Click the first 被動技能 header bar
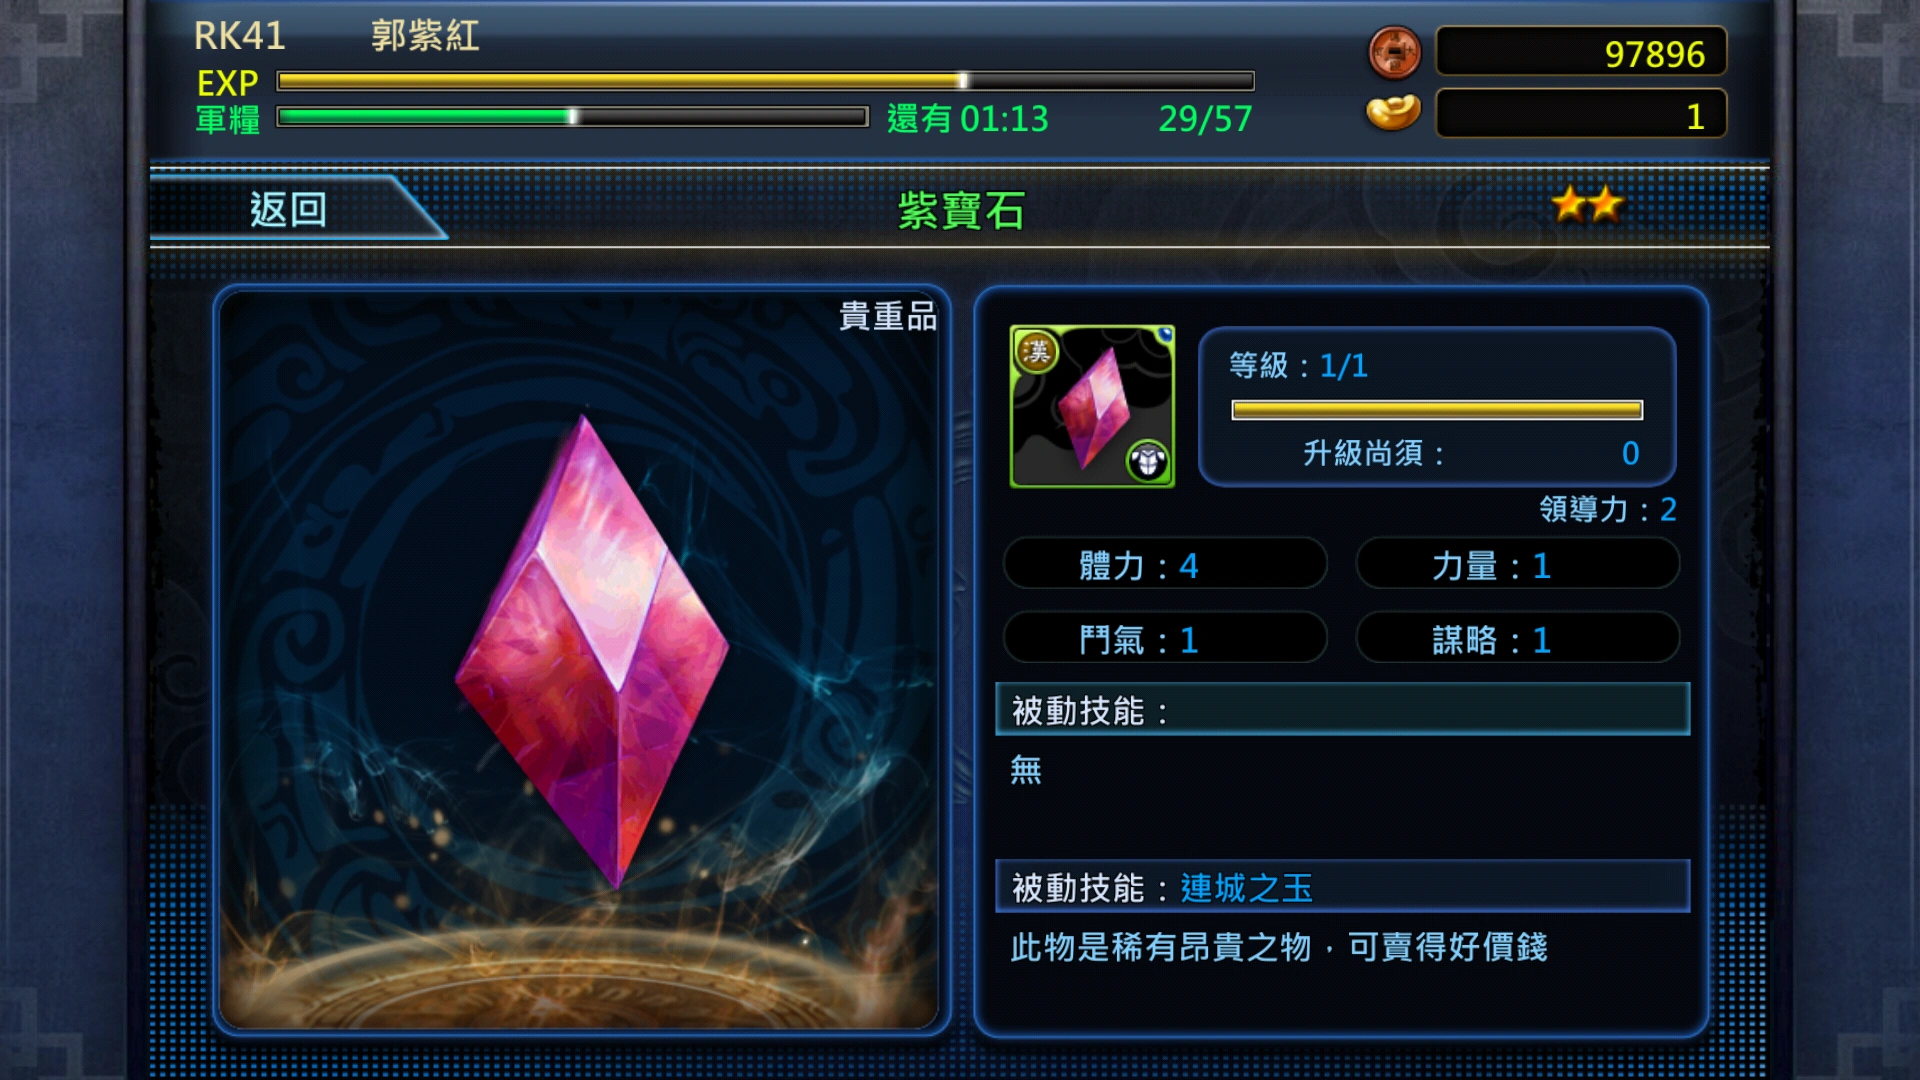1920x1080 pixels. 1343,710
